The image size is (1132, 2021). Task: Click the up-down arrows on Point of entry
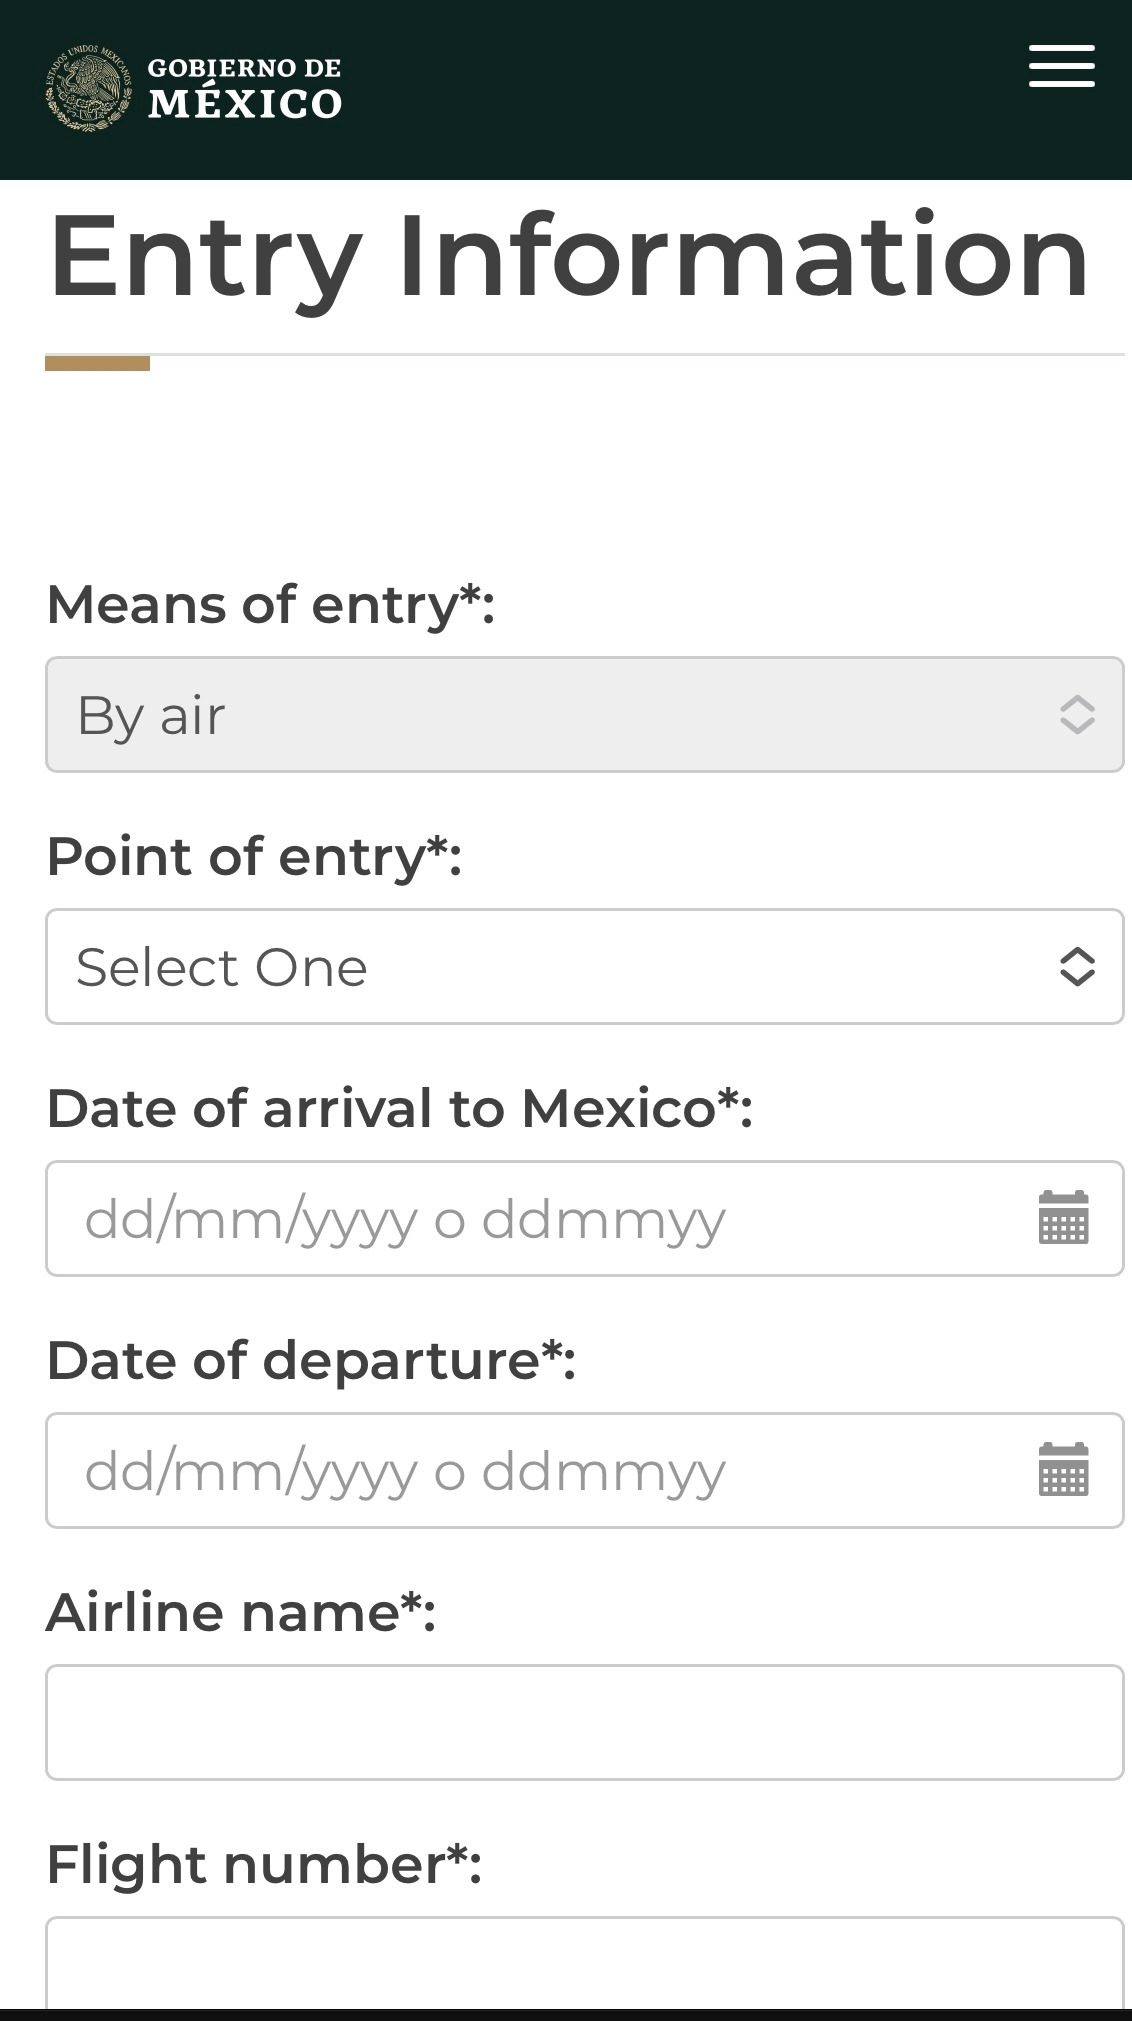click(x=1076, y=966)
